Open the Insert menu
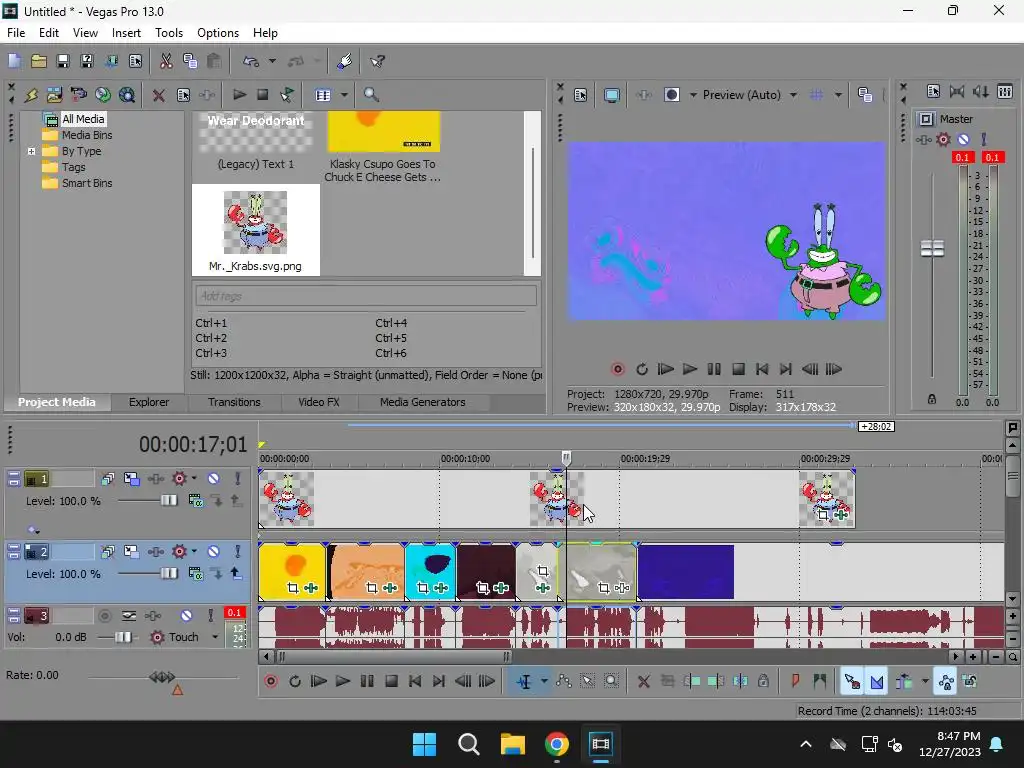 (126, 33)
